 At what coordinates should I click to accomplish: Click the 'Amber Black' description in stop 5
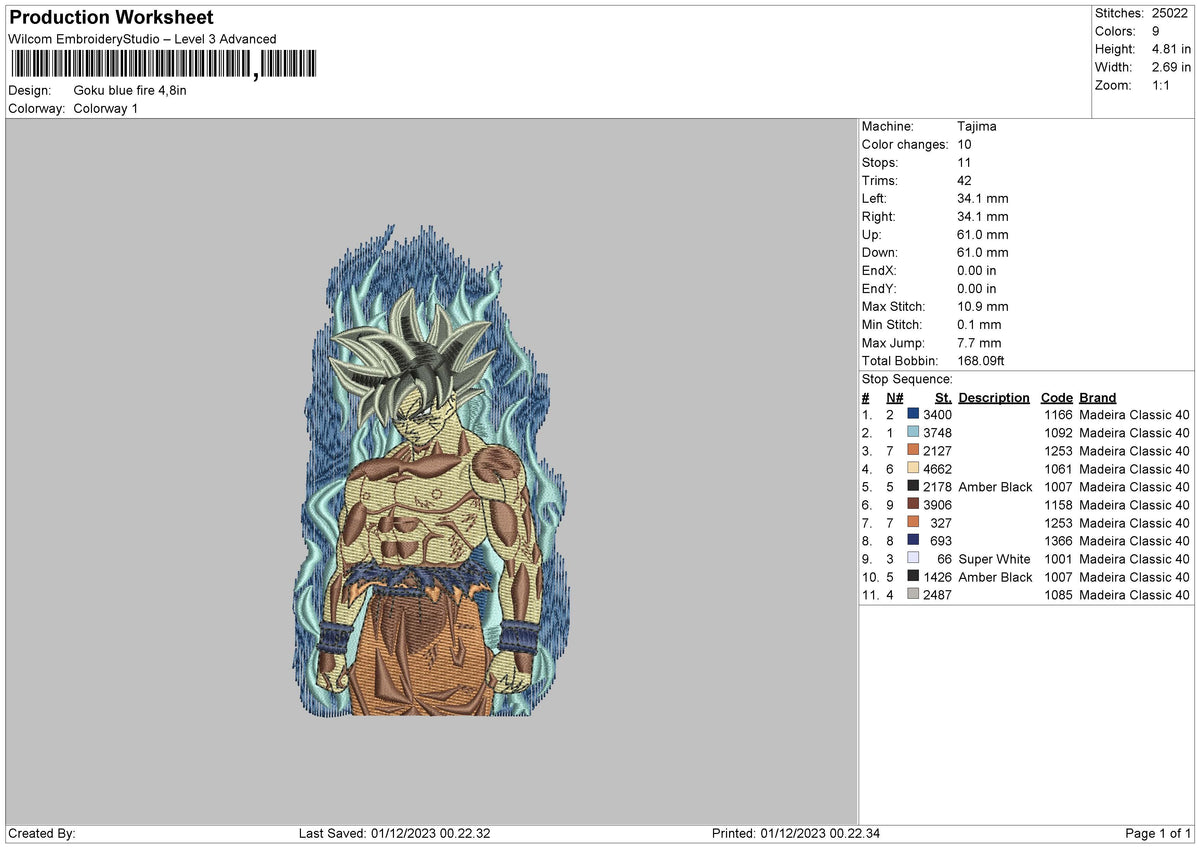(x=995, y=486)
